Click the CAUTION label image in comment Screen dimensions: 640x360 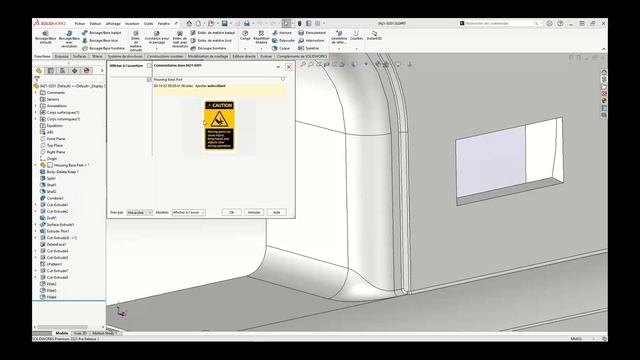click(220, 125)
